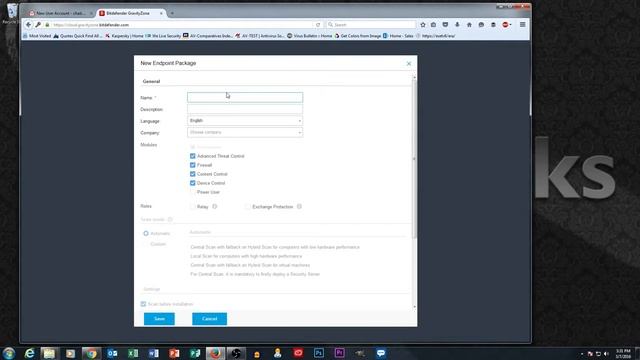Open the Choose company dropdown
The image size is (640, 360).
pyautogui.click(x=245, y=133)
